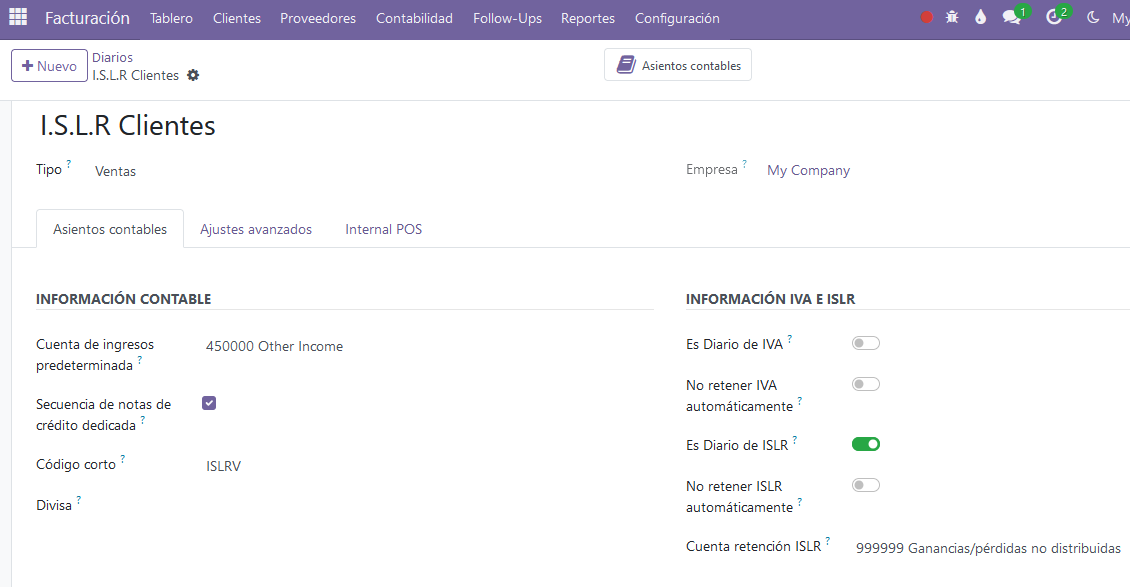Open the debug bug tools icon

tap(952, 17)
